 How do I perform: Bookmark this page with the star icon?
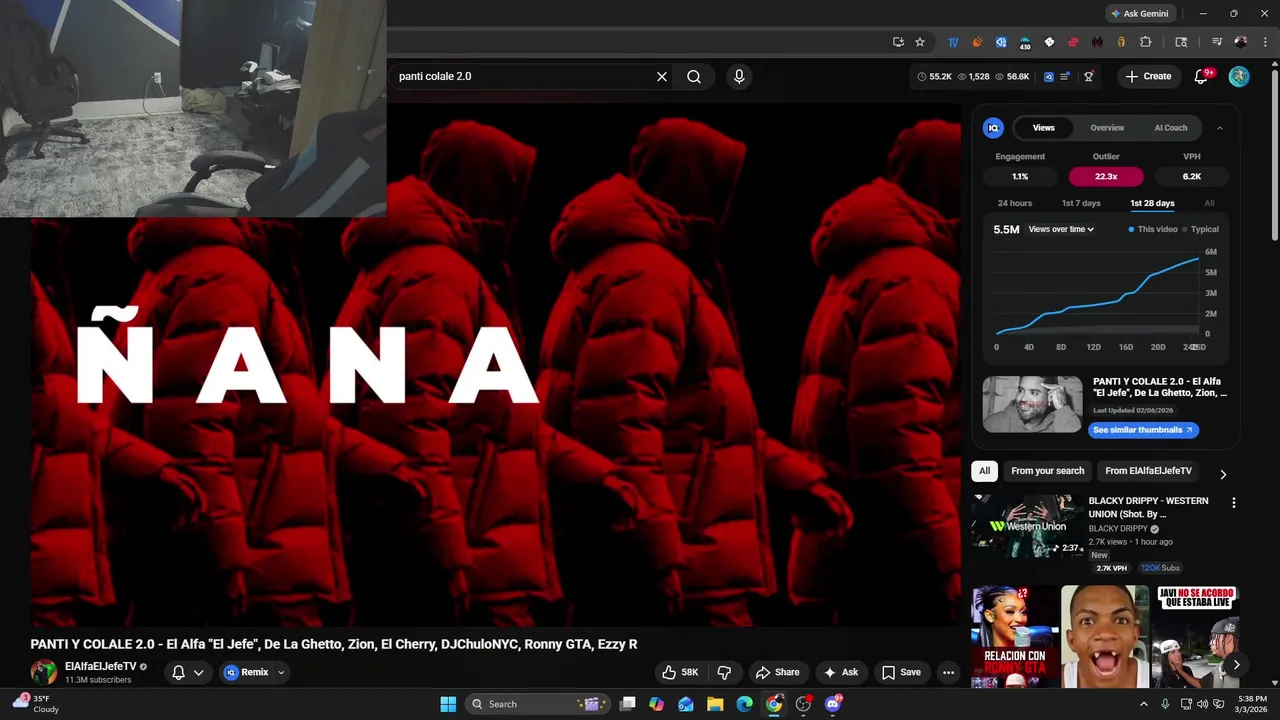920,42
